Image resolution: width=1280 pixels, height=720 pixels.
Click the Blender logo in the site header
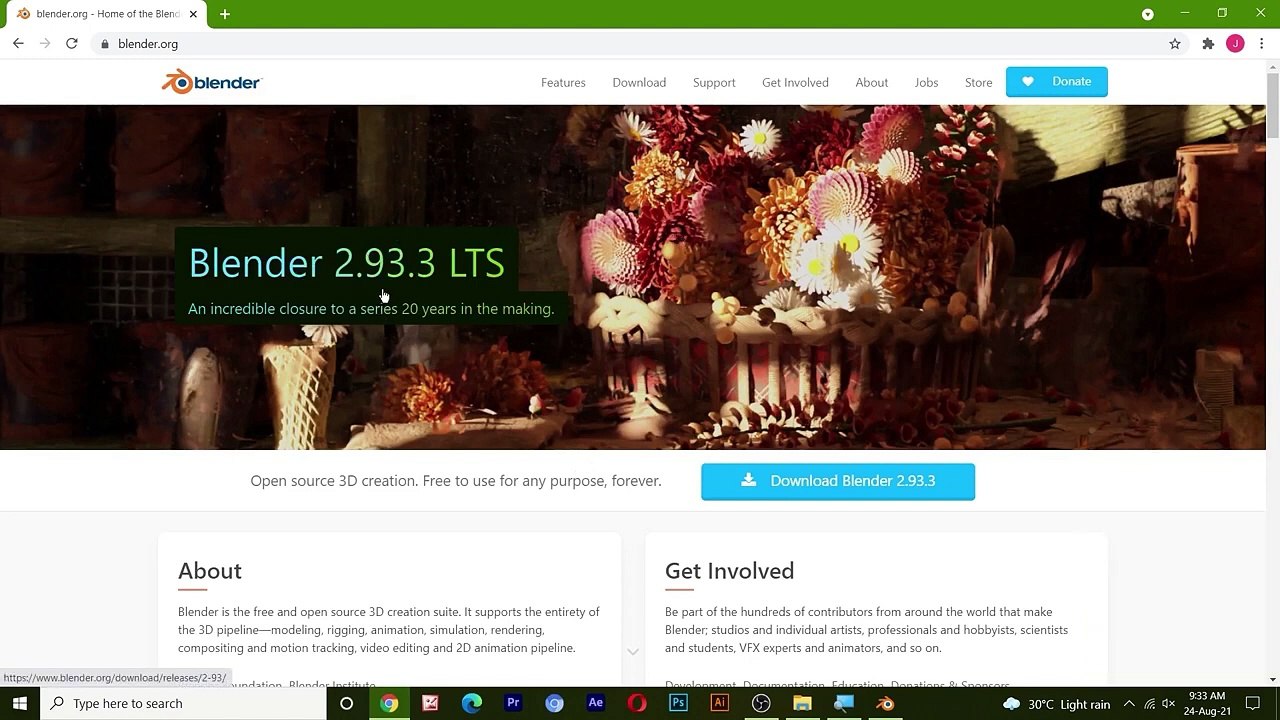211,82
